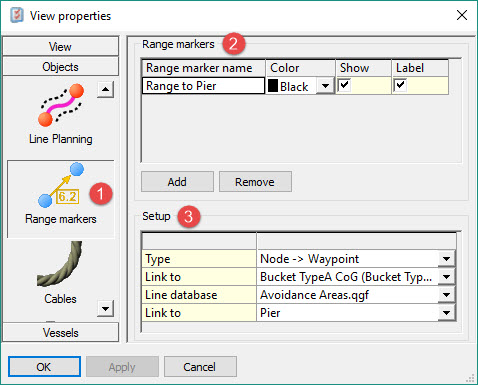Open the Cables rope icon
478x385 pixels.
pos(60,264)
